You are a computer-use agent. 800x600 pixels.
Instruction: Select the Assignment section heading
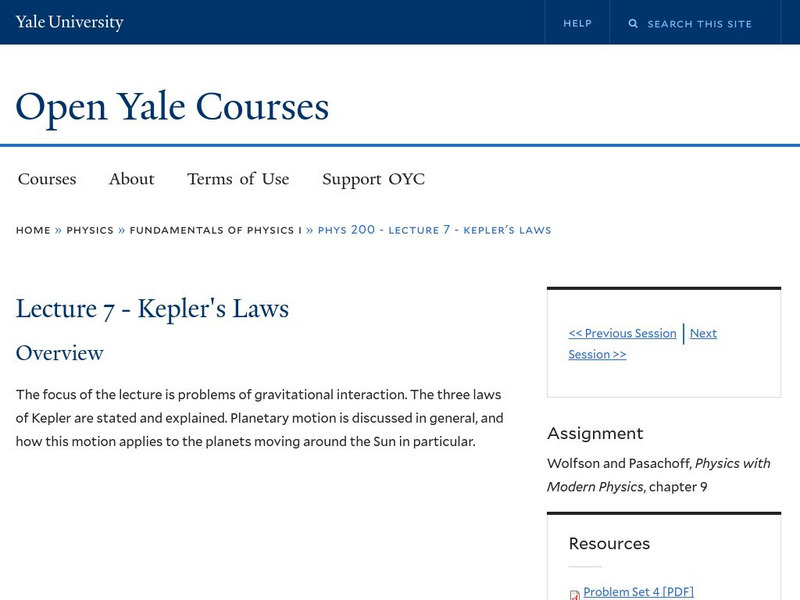click(594, 434)
